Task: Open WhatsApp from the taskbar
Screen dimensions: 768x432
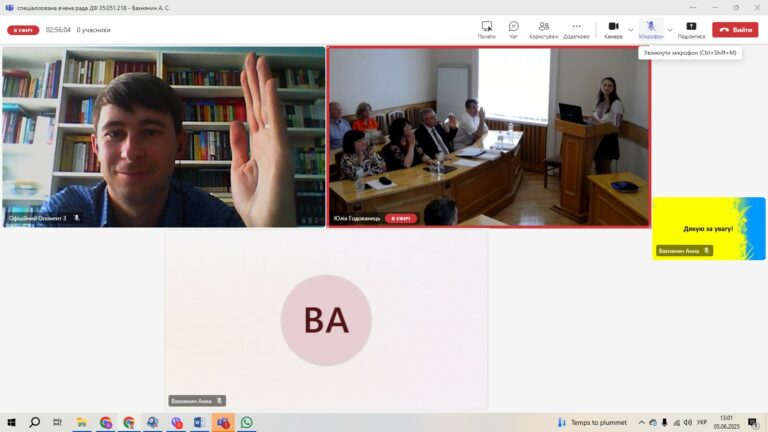Action: [246, 422]
